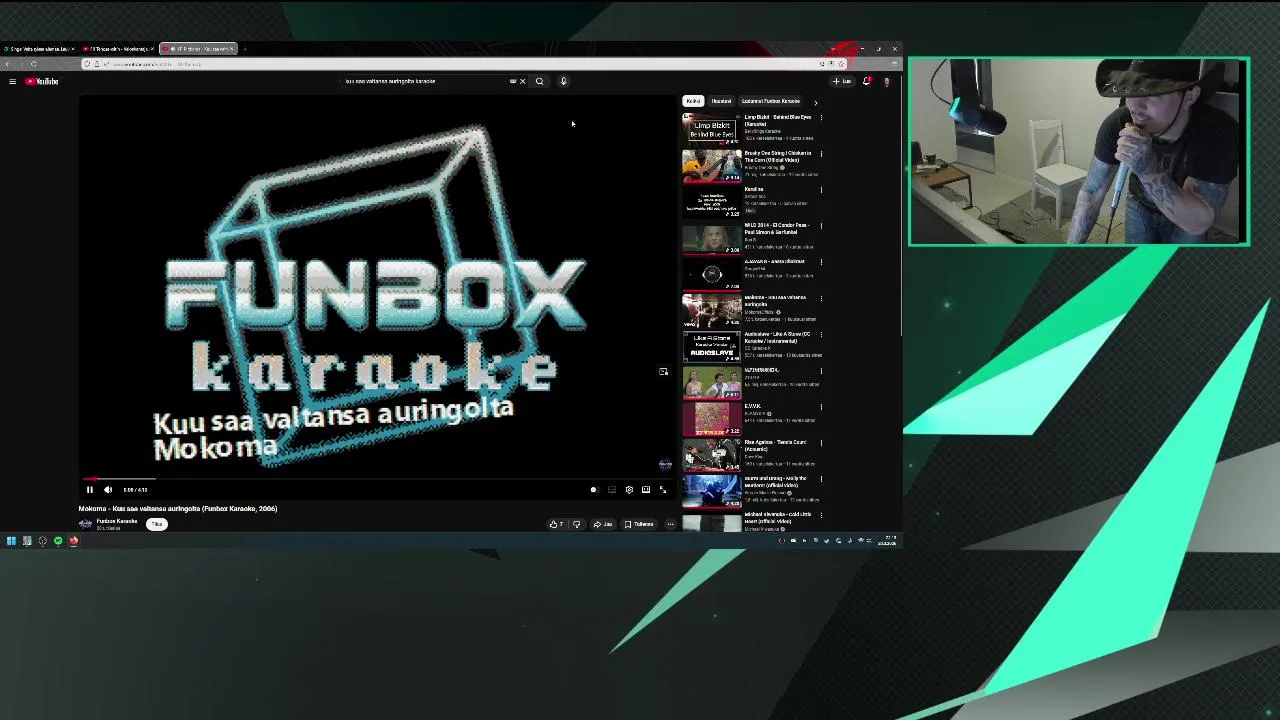Click the taskbar clock and date
The height and width of the screenshot is (720, 1280).
click(888, 541)
